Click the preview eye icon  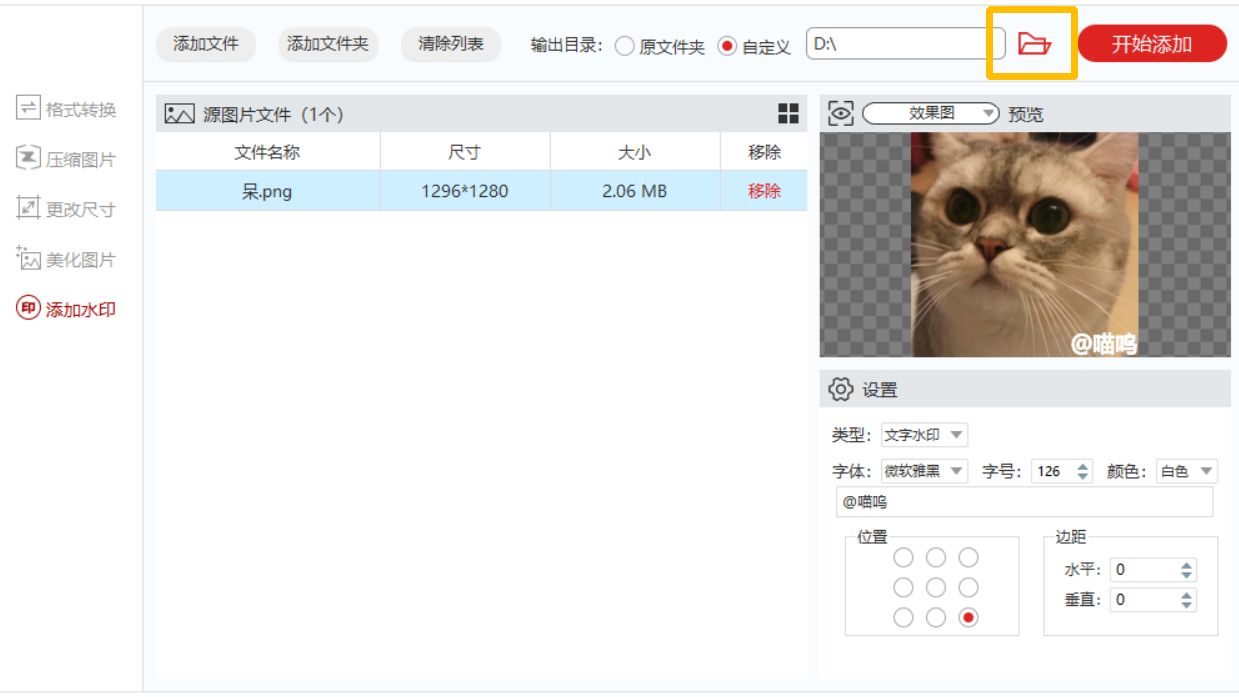(x=841, y=114)
